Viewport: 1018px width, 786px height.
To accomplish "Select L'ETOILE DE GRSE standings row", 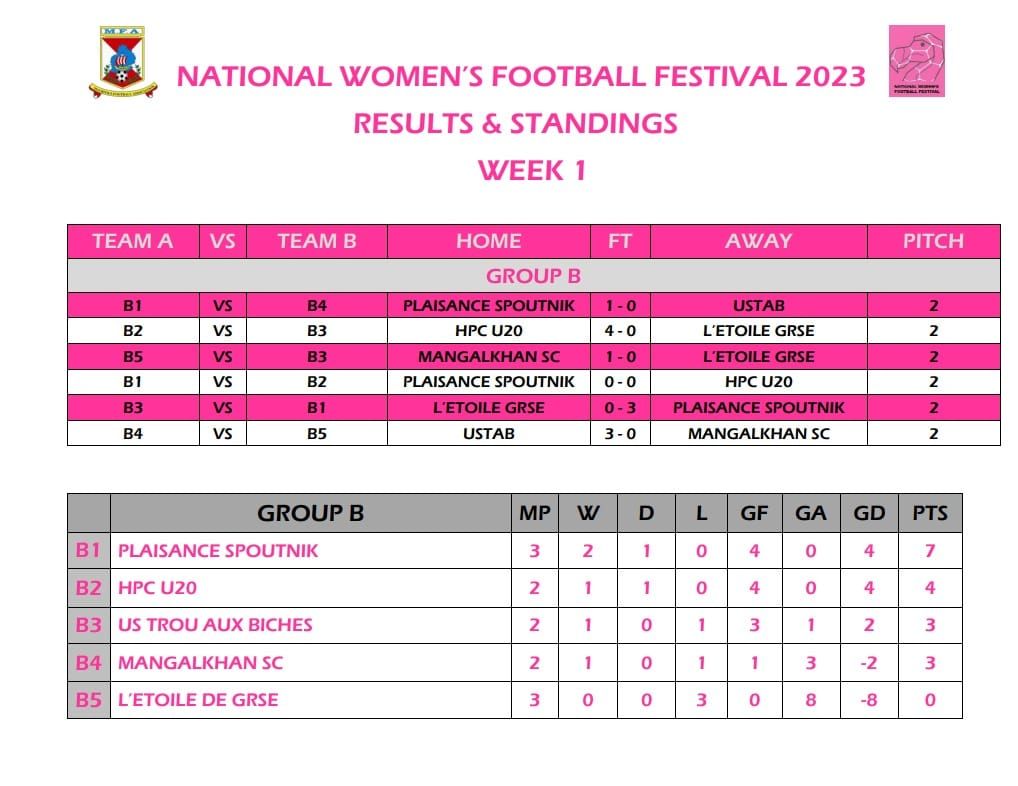I will pos(515,700).
